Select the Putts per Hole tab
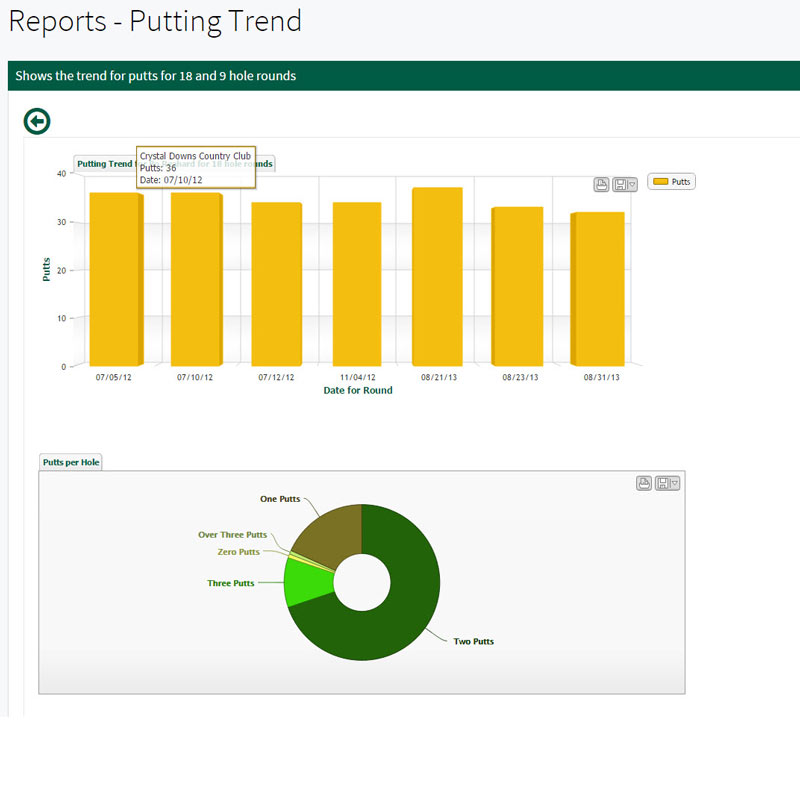The image size is (800, 800). click(71, 462)
